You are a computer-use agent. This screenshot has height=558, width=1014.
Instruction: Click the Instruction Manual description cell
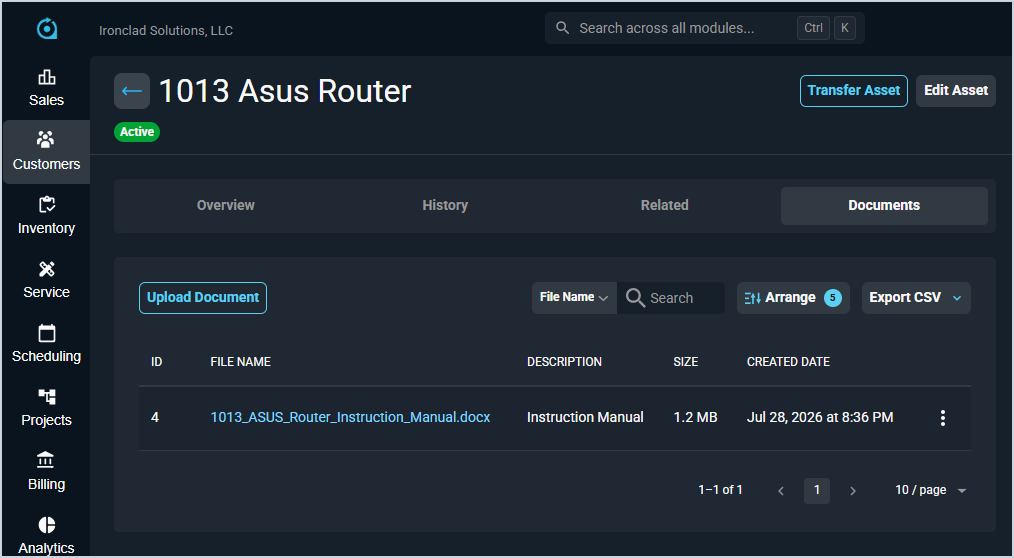click(x=585, y=418)
